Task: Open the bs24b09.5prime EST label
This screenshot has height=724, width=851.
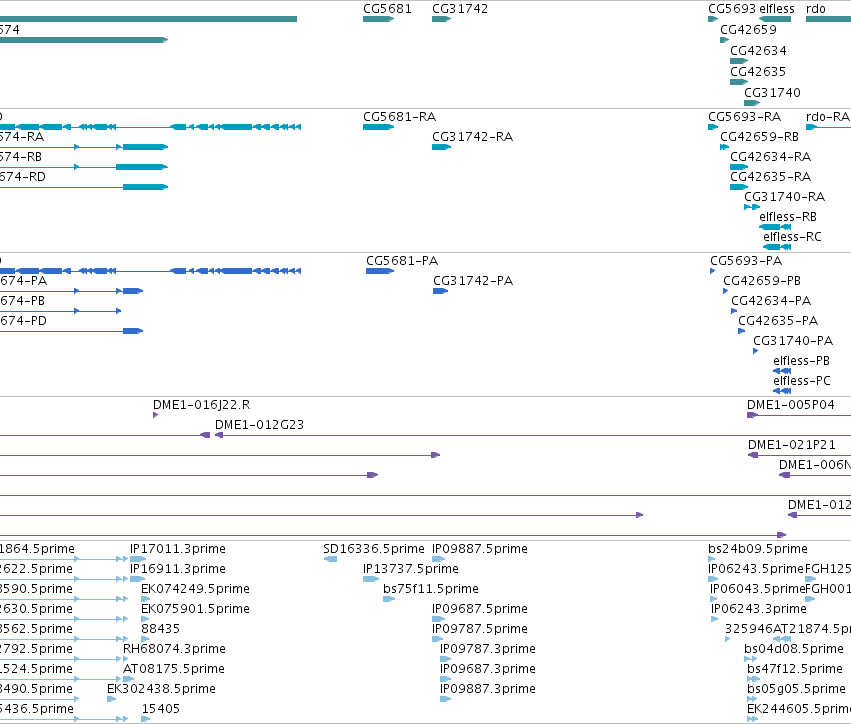Action: 758,549
